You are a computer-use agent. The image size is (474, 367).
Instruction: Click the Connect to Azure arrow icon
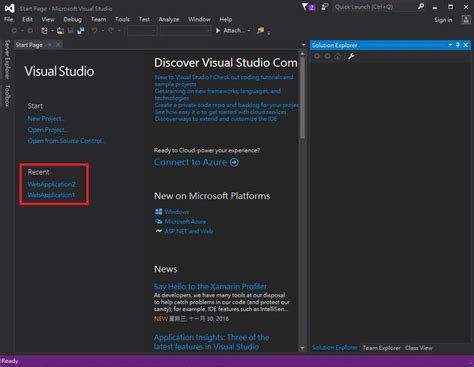(234, 162)
